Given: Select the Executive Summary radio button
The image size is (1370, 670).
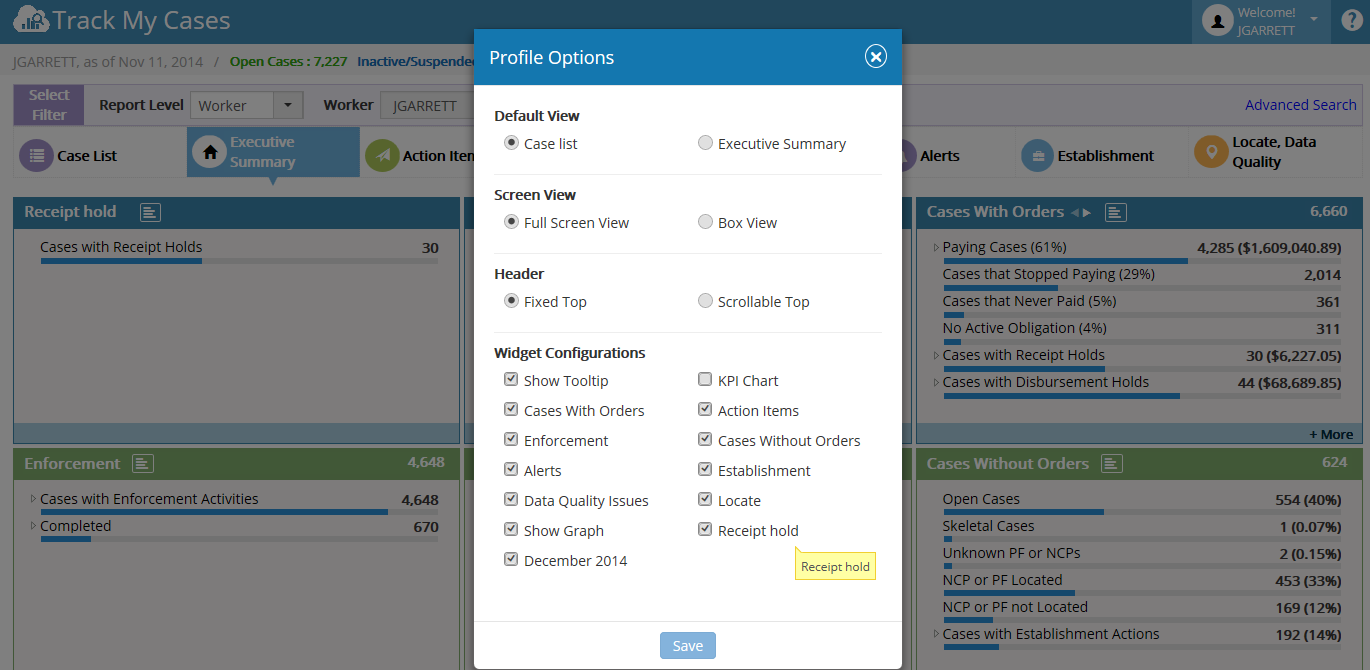Looking at the screenshot, I should [x=705, y=143].
